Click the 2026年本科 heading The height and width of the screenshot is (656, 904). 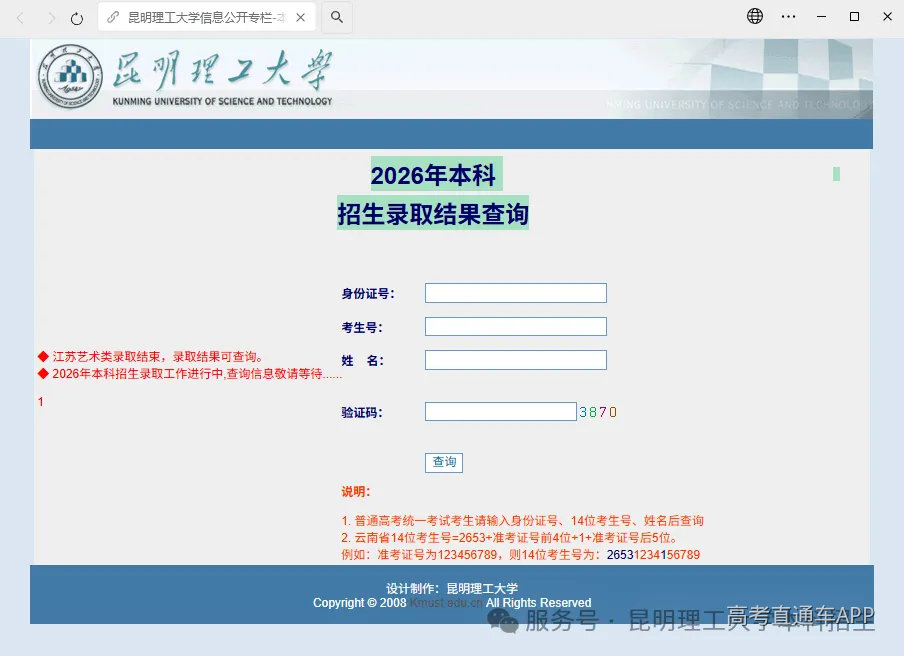point(434,175)
